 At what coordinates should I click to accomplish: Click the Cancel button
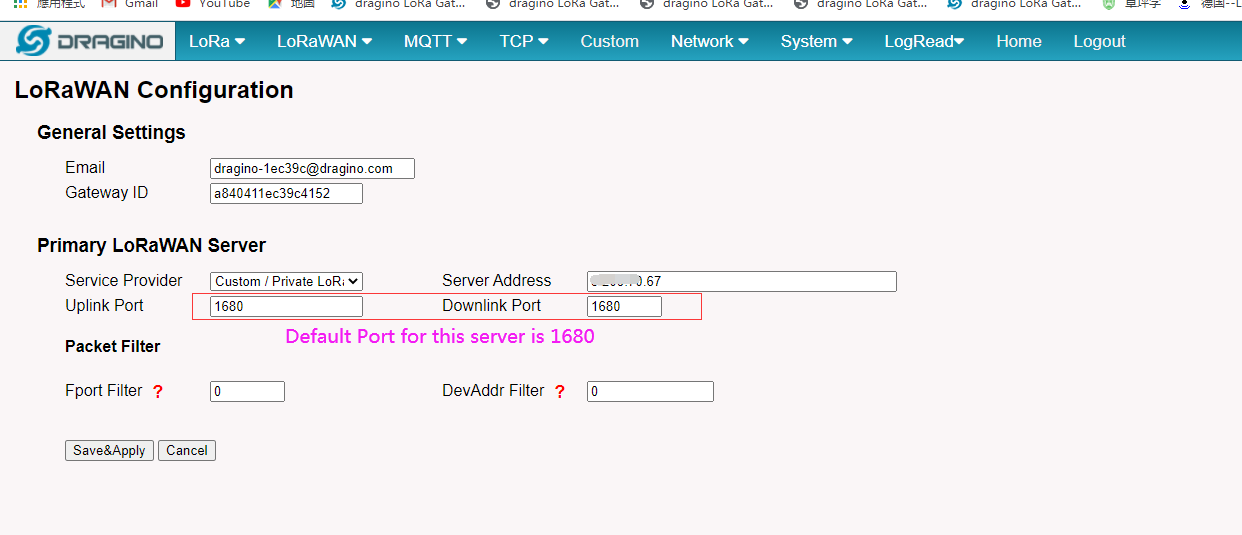pyautogui.click(x=187, y=451)
